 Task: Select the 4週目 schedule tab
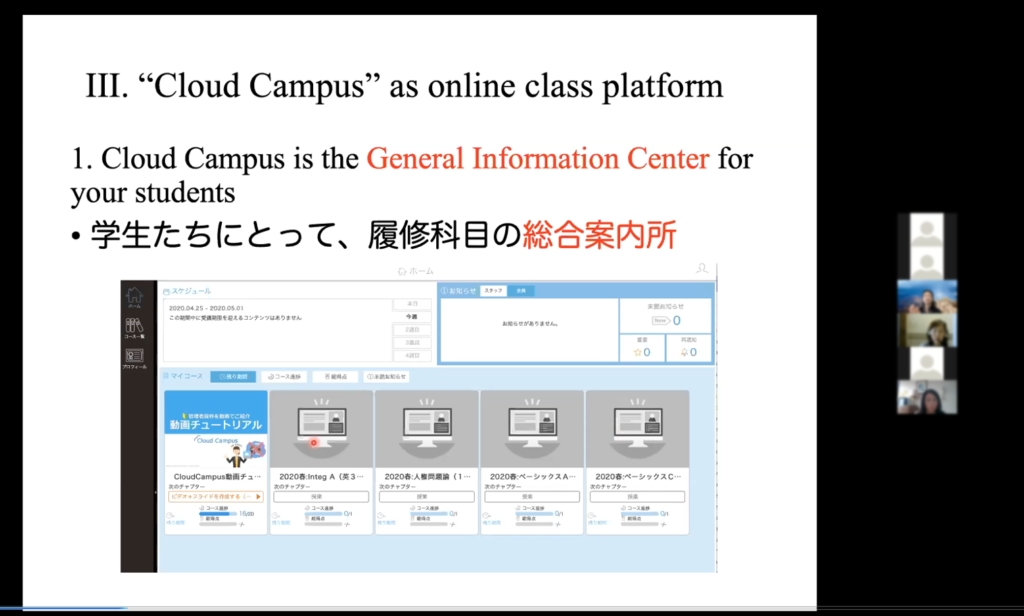coord(412,356)
